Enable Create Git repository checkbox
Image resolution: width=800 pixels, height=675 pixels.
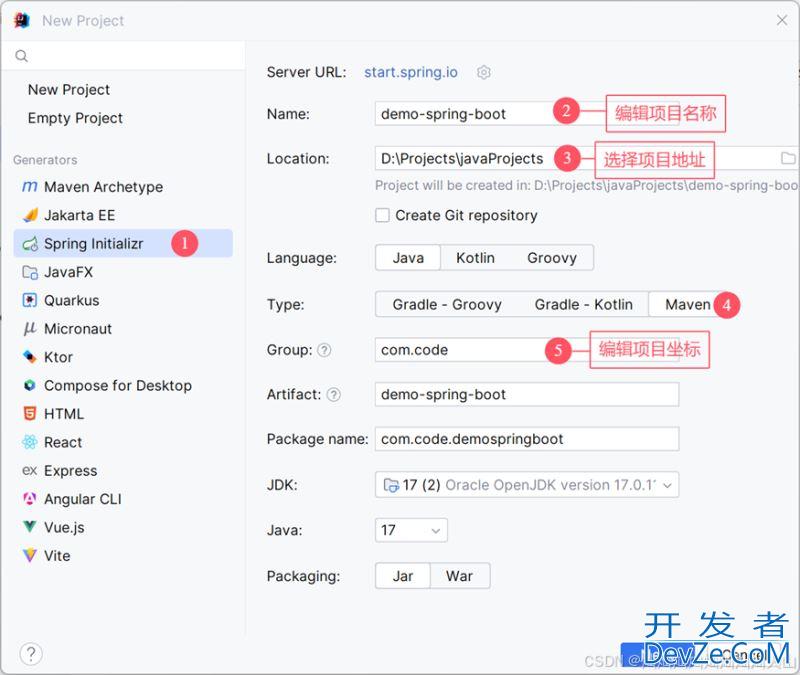click(382, 215)
